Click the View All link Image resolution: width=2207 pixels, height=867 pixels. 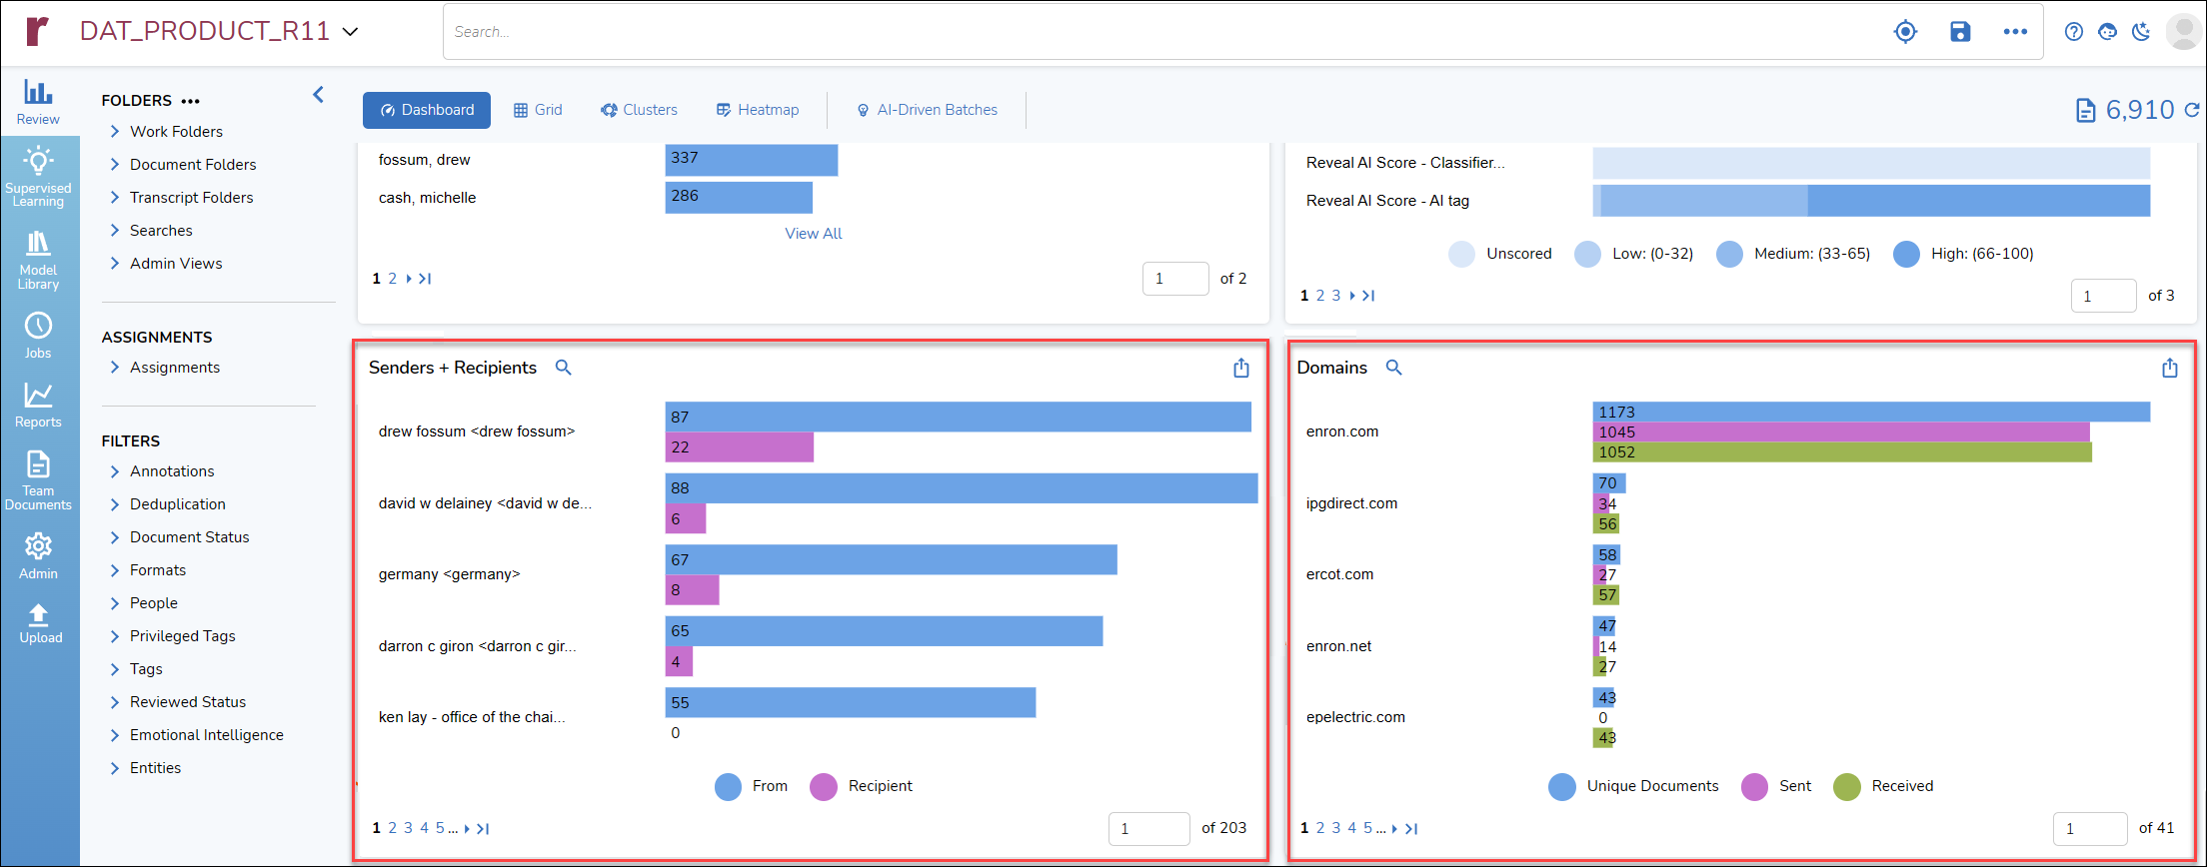813,233
